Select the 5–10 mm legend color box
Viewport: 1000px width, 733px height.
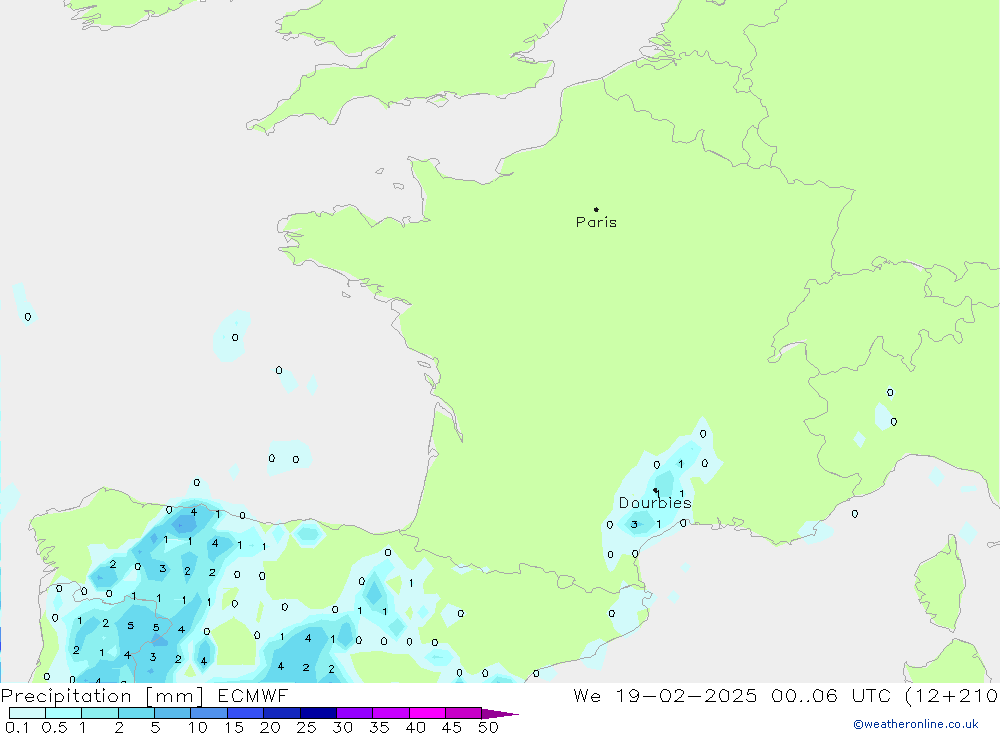coord(173,713)
